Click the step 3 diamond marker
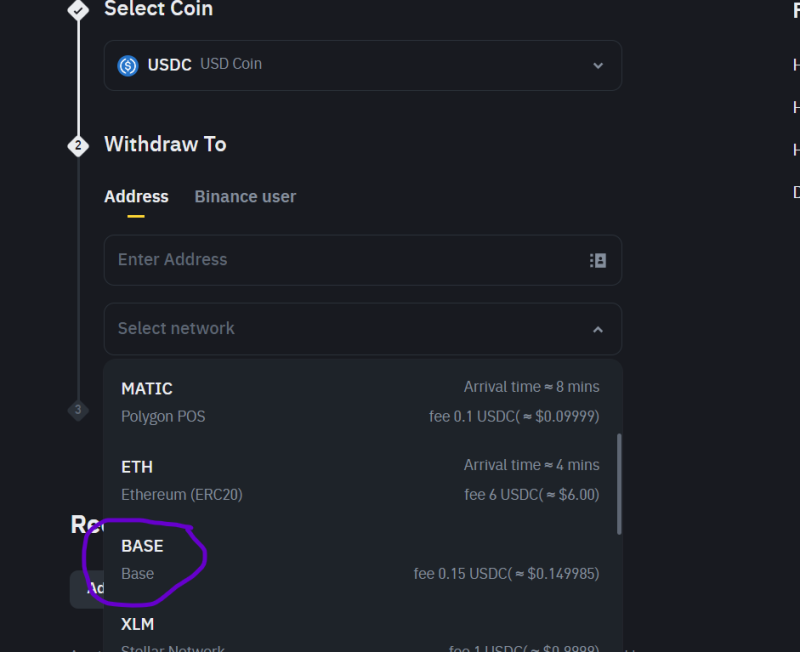 (x=78, y=410)
